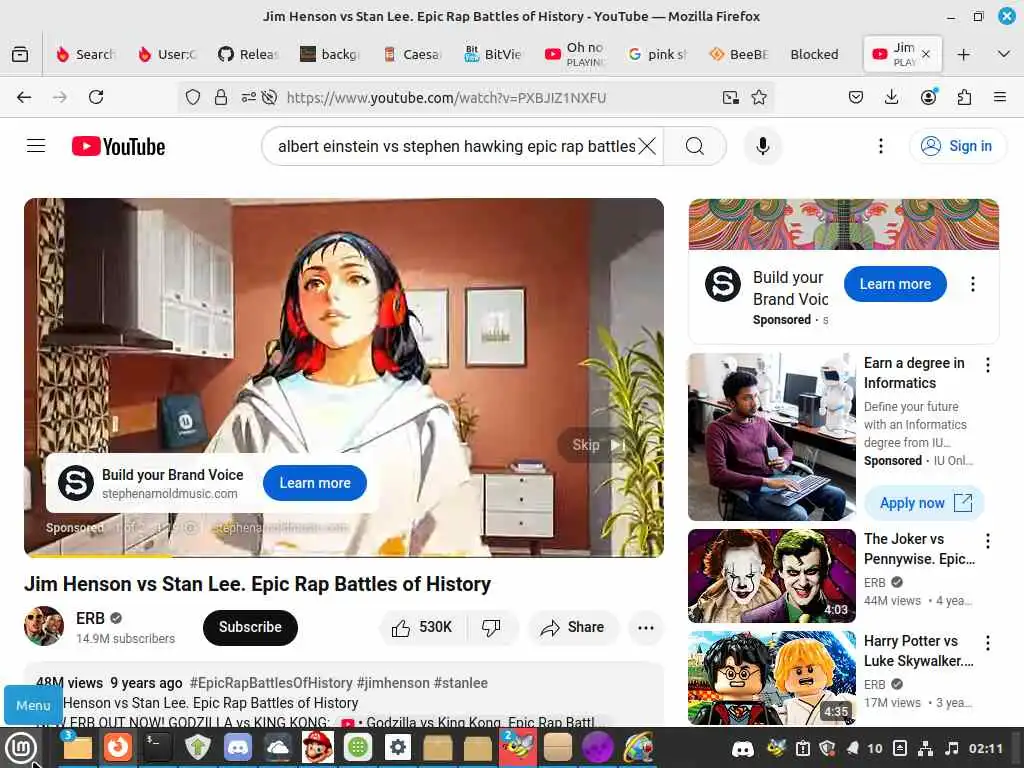Open options for Harry Potter vs Luke Skywalker
Image resolution: width=1024 pixels, height=768 pixels.
(x=987, y=643)
